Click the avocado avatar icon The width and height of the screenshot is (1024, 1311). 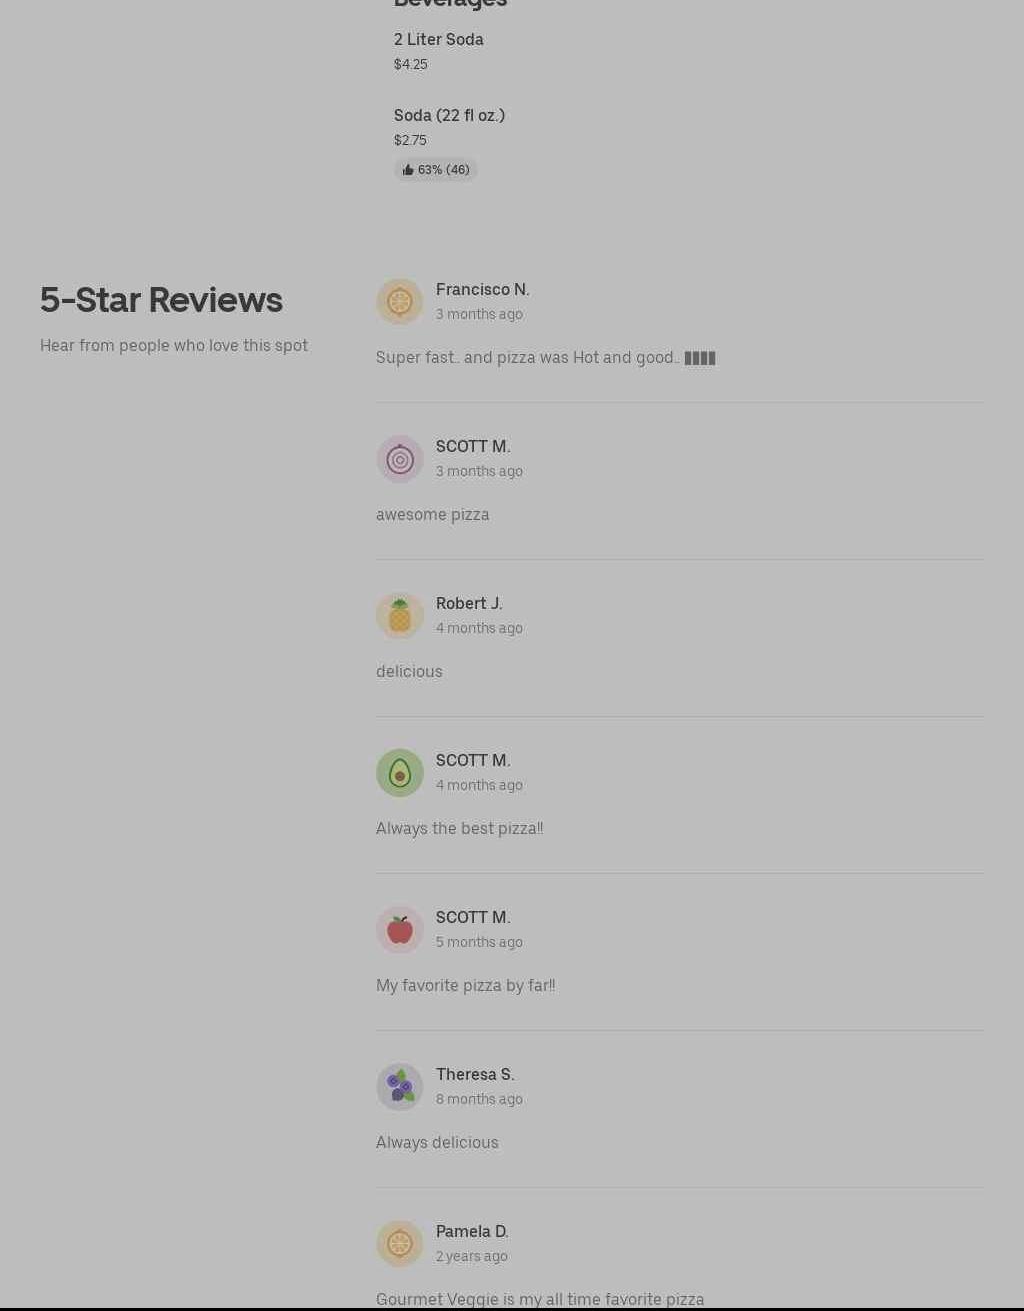400,773
